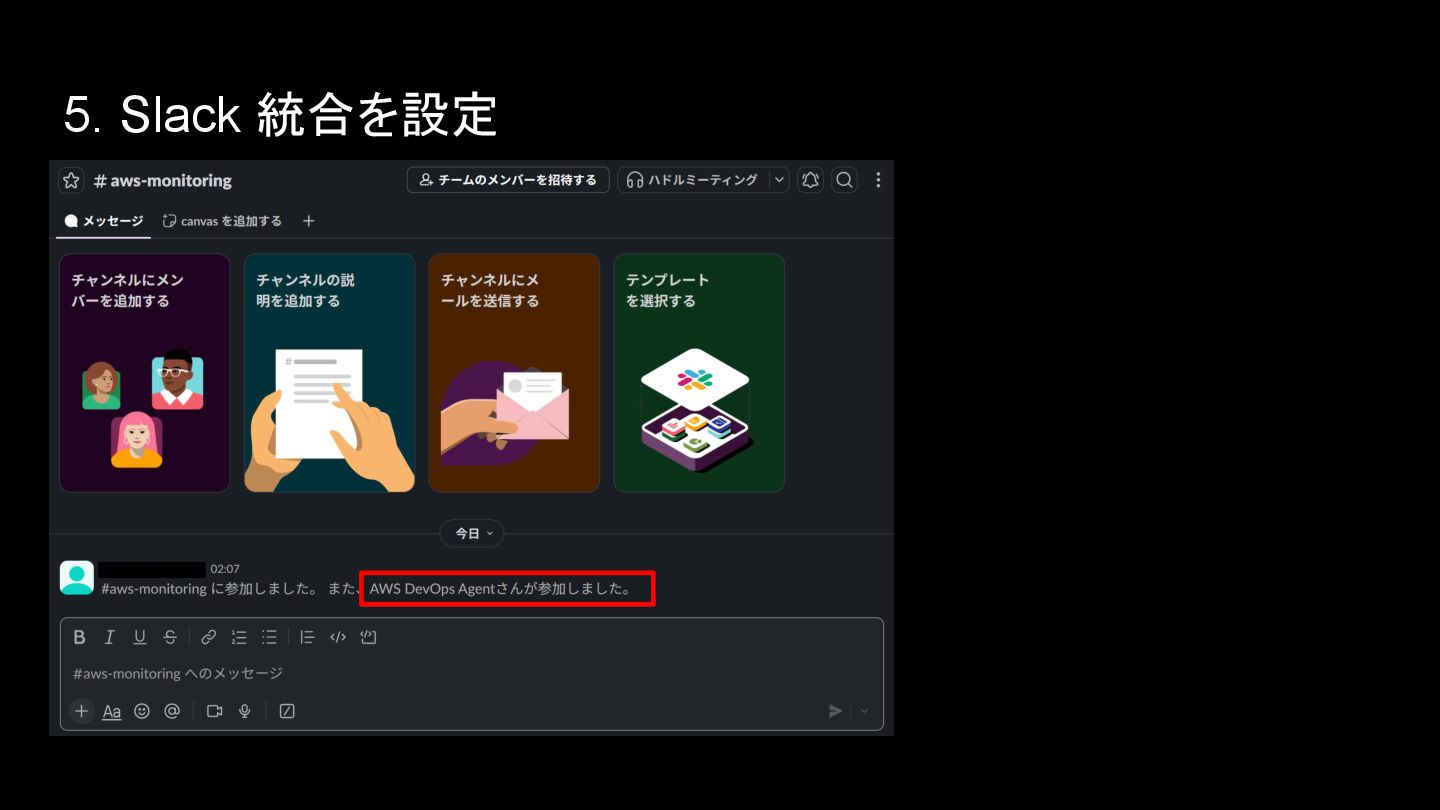
Task: Search in the channel with magnifier icon
Action: (x=845, y=180)
